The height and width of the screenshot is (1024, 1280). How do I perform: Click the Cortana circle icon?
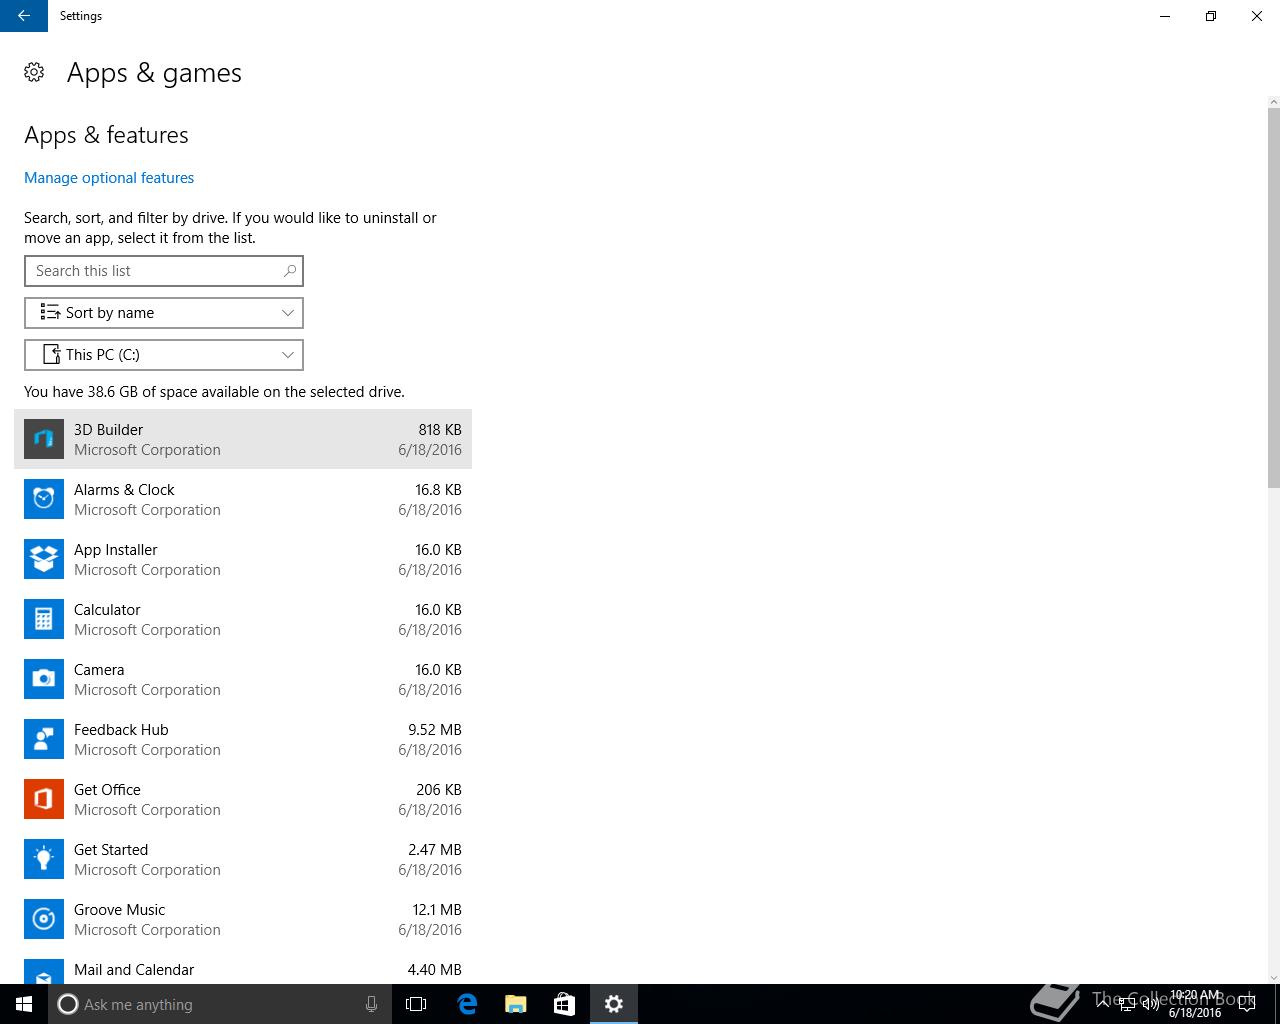pos(68,1004)
